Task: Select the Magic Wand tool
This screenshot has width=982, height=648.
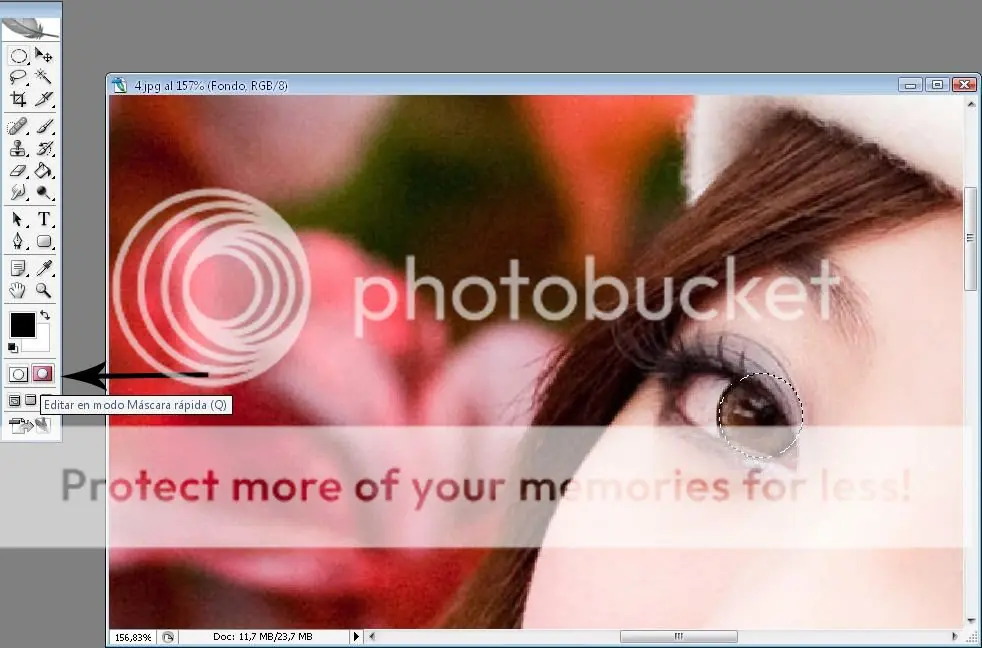Action: (43, 77)
